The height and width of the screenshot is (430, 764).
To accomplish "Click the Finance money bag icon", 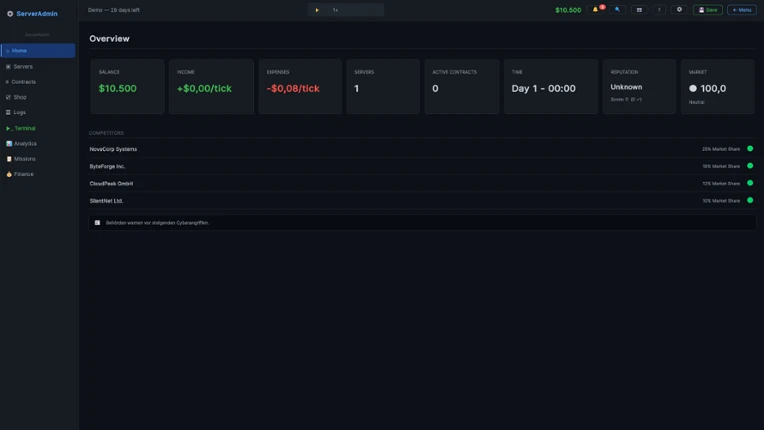I will point(9,174).
